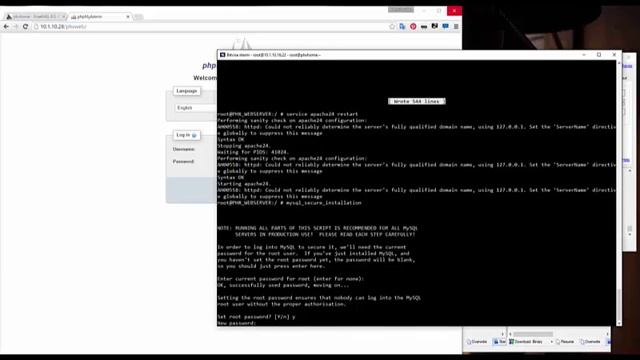Close the first Chrome tab
Screen dimensions: 640x360
63,17
